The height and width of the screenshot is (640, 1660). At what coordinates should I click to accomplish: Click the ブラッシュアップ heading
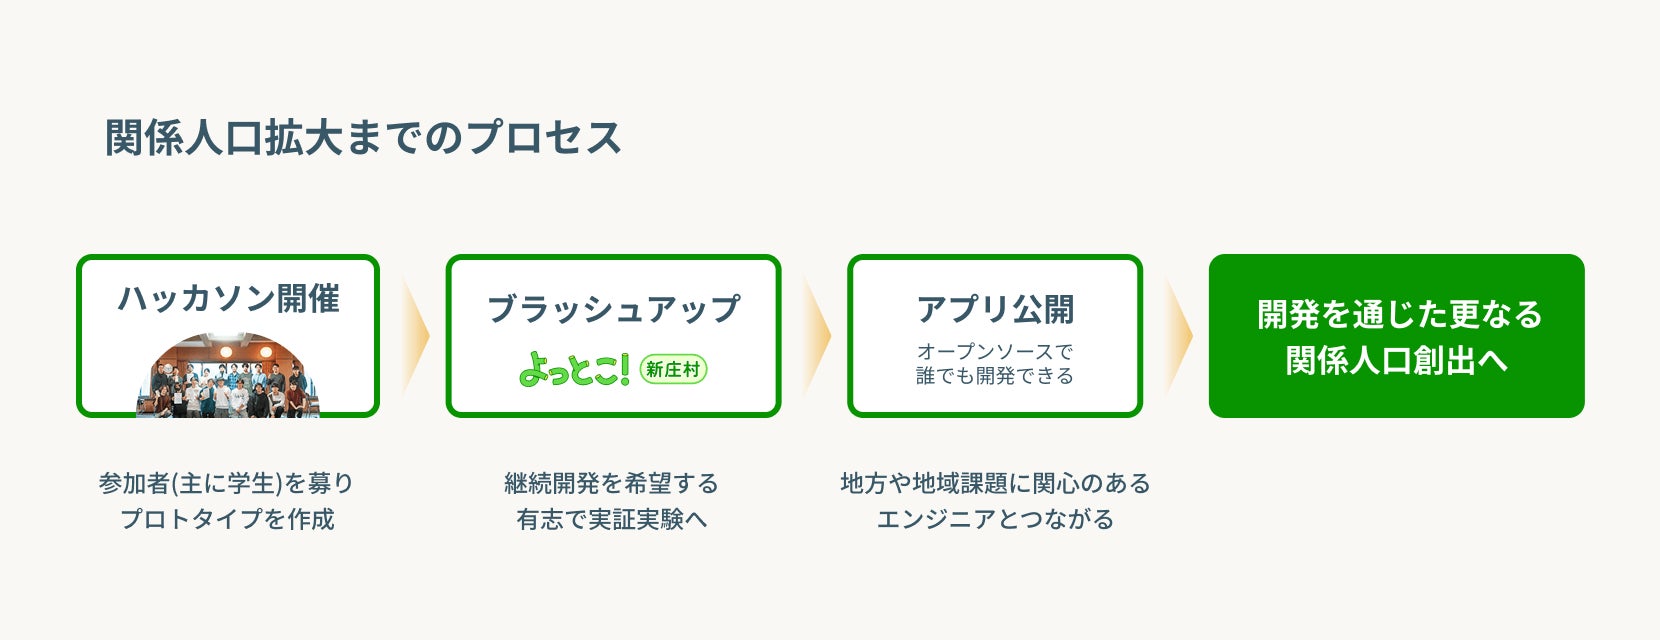pos(613,309)
